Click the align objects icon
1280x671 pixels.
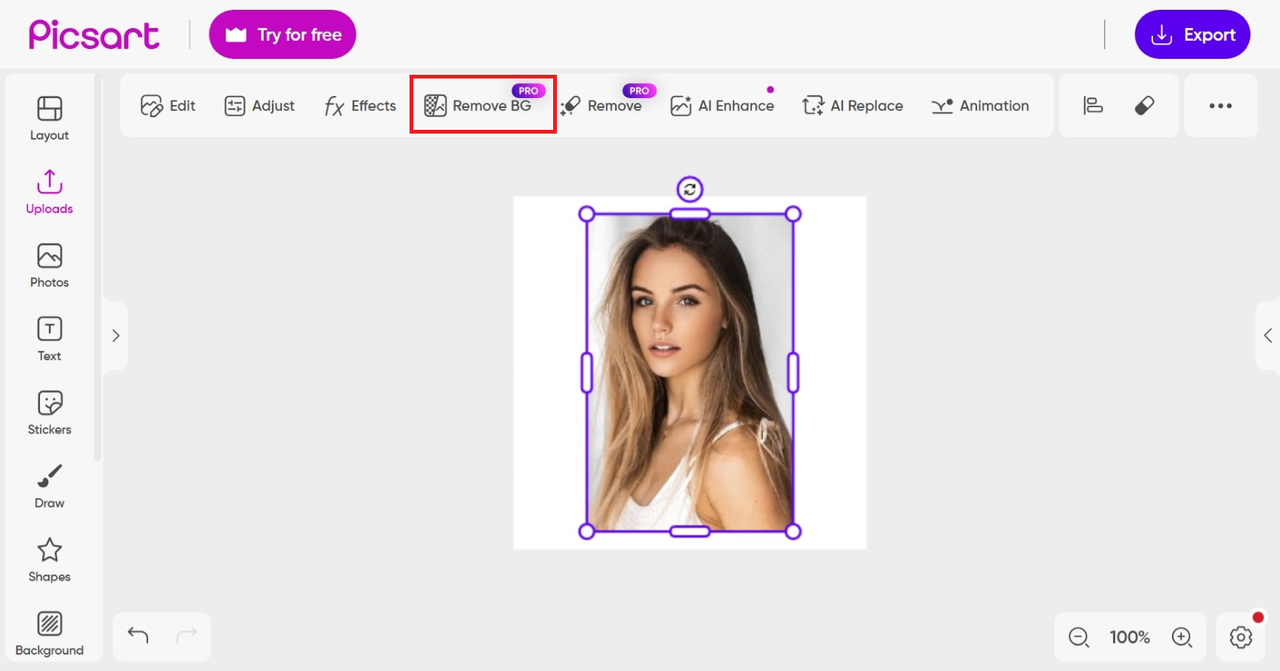[1093, 105]
